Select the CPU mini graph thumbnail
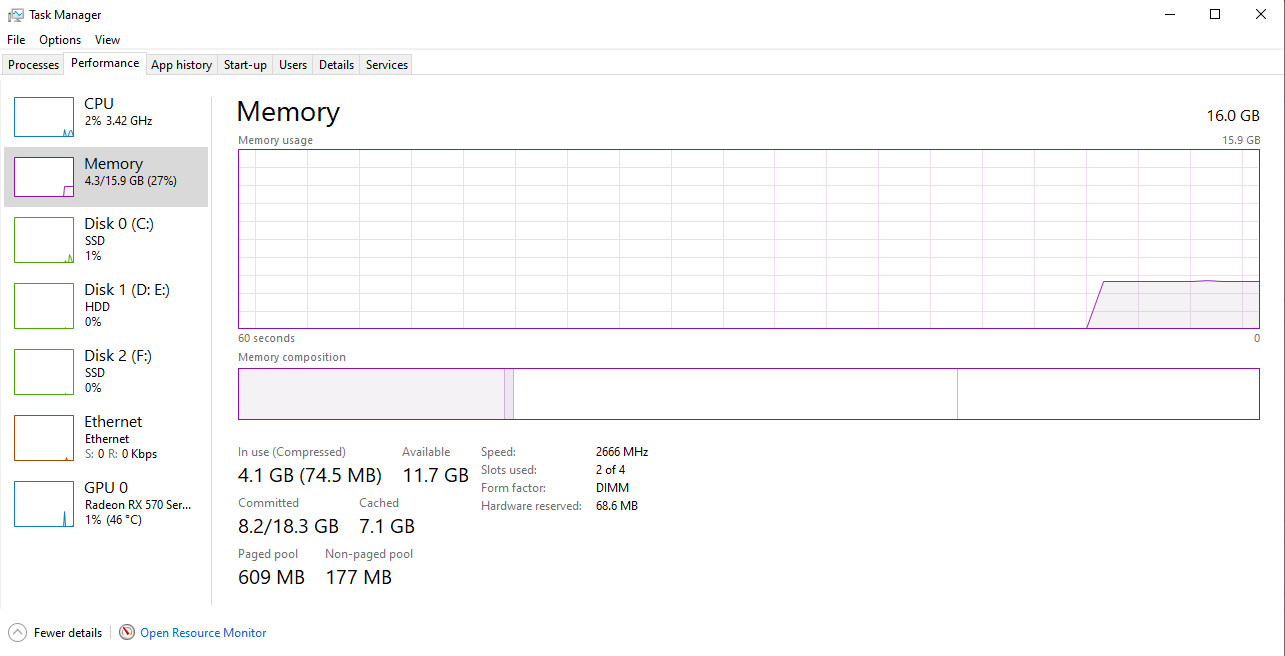This screenshot has height=656, width=1285. coord(44,117)
